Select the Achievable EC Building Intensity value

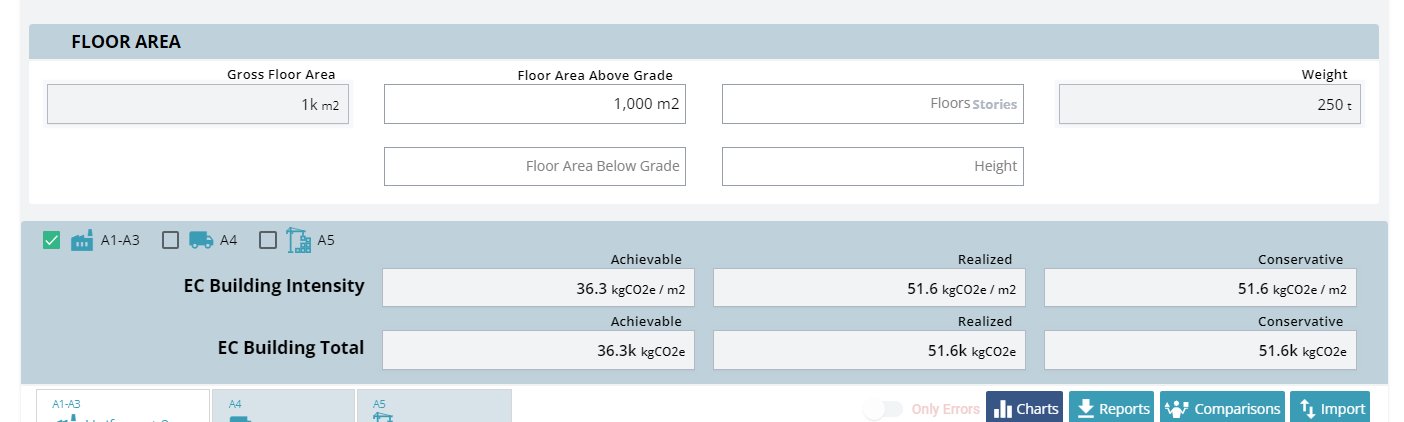[x=539, y=288]
